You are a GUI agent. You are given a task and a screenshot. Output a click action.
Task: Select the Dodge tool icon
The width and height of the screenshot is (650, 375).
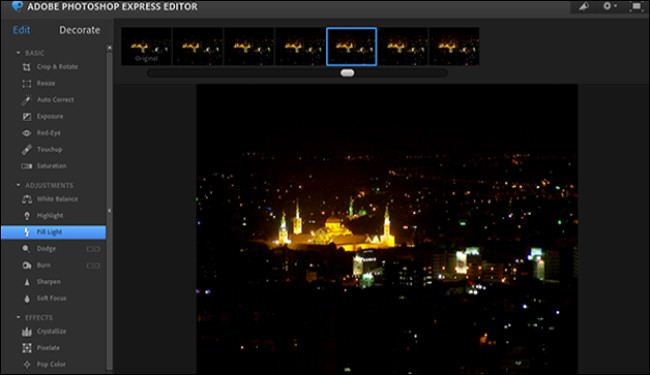point(26,249)
